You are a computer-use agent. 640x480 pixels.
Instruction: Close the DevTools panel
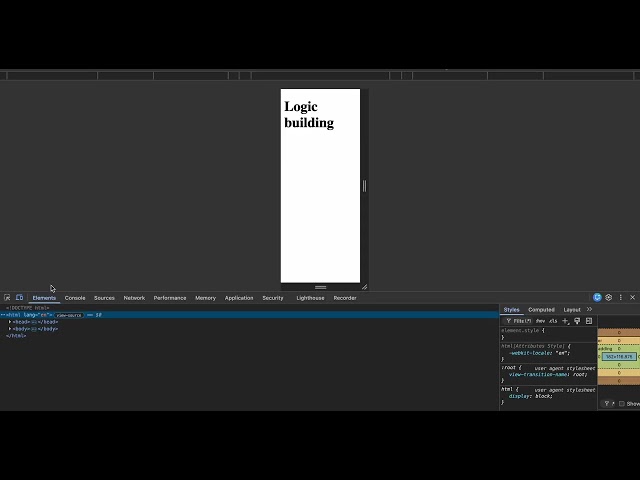click(x=633, y=298)
